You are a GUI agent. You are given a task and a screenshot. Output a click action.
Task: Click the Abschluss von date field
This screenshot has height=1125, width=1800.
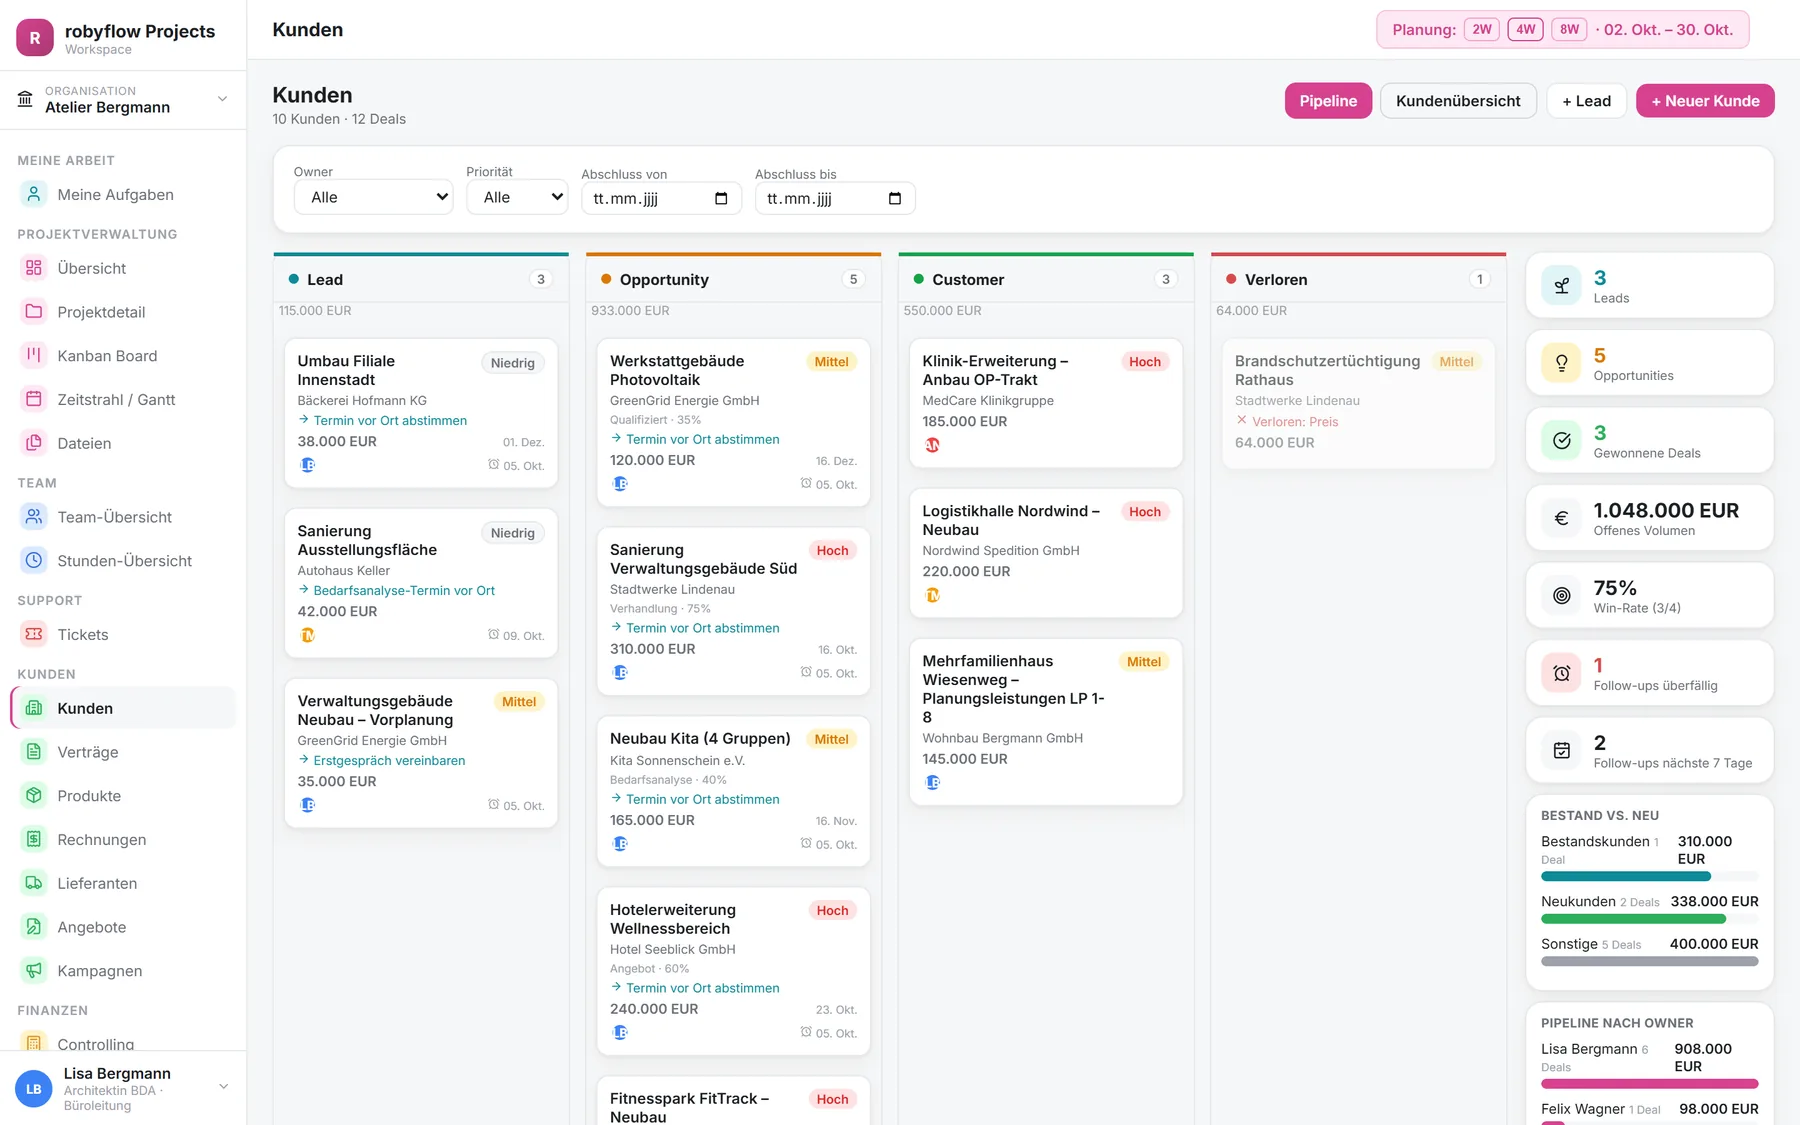pyautogui.click(x=661, y=198)
